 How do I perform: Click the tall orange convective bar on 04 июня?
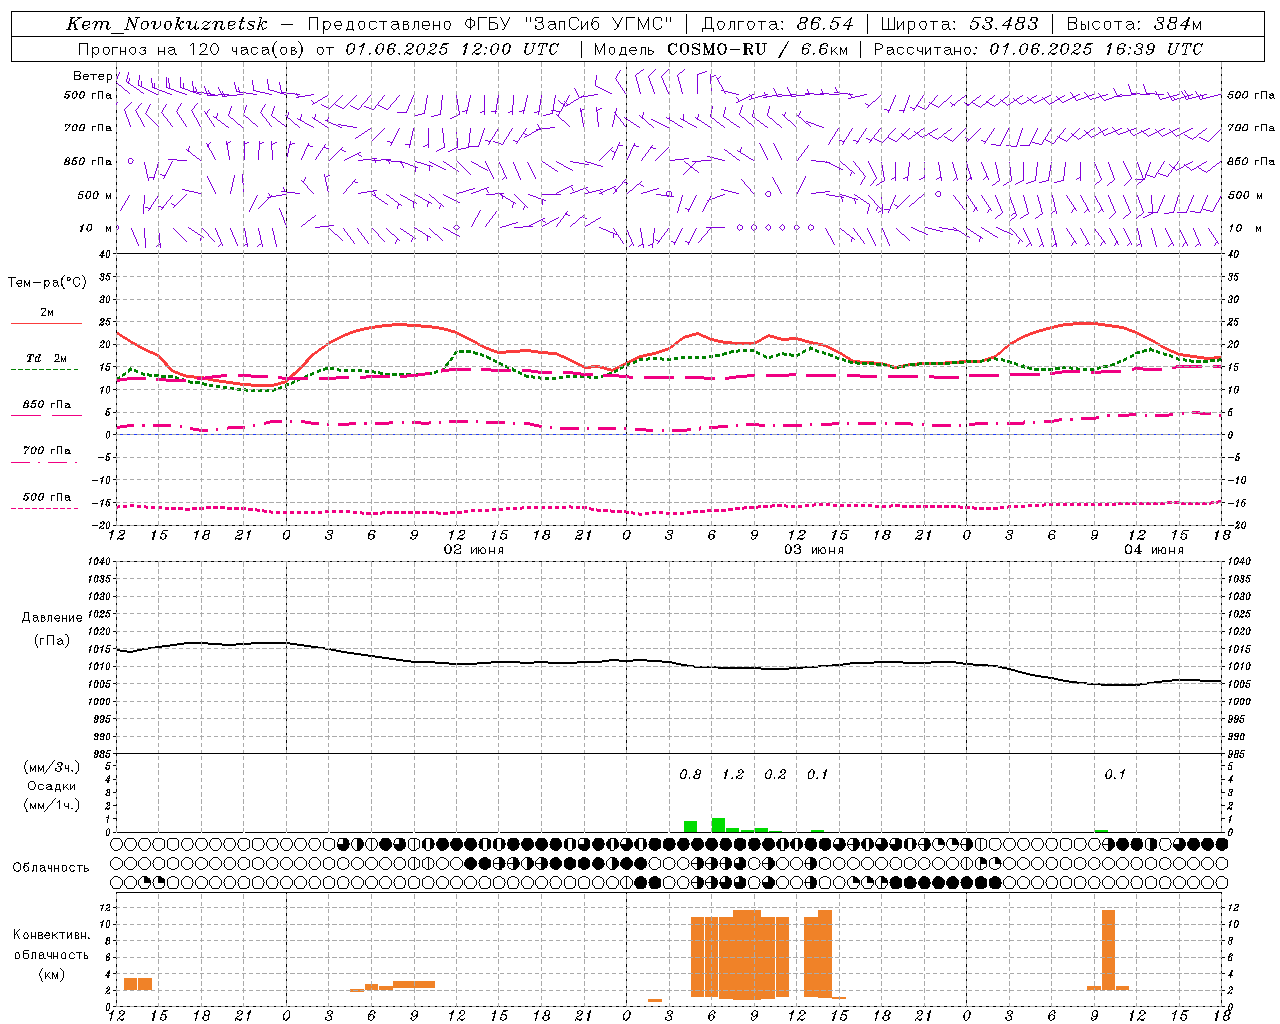1108,949
